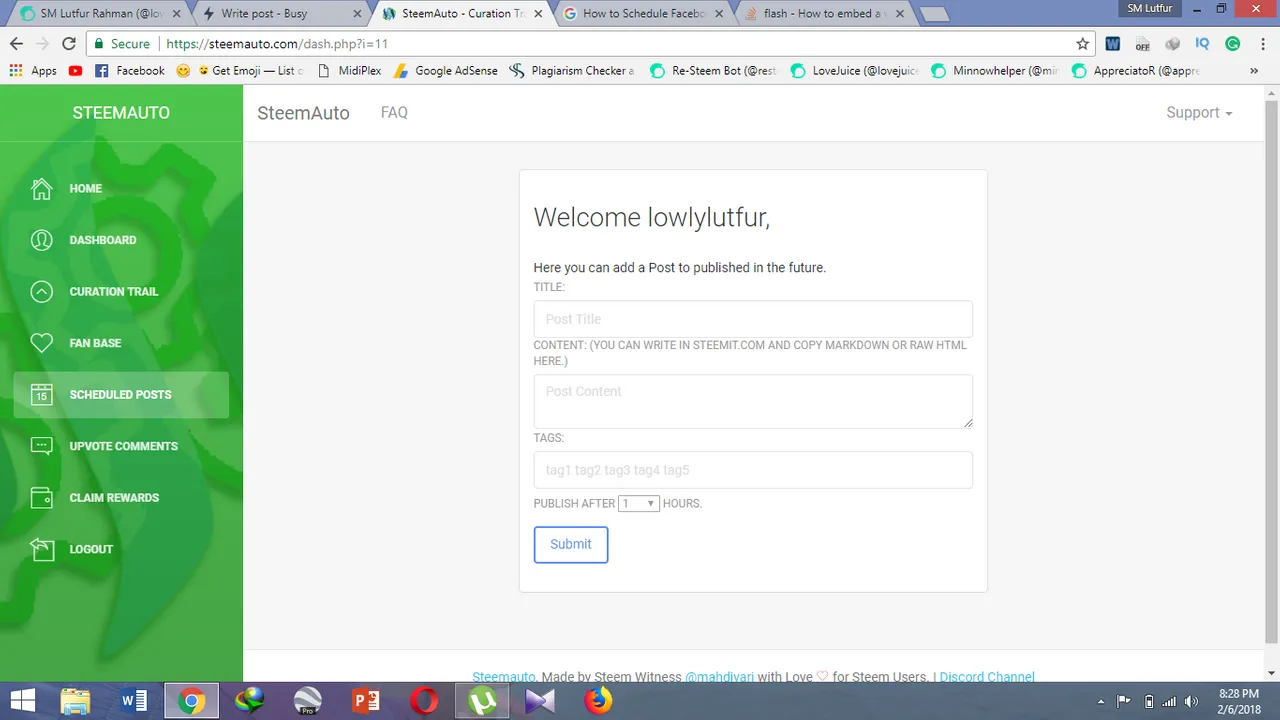Open the Grammarly extension icon

tap(1233, 44)
